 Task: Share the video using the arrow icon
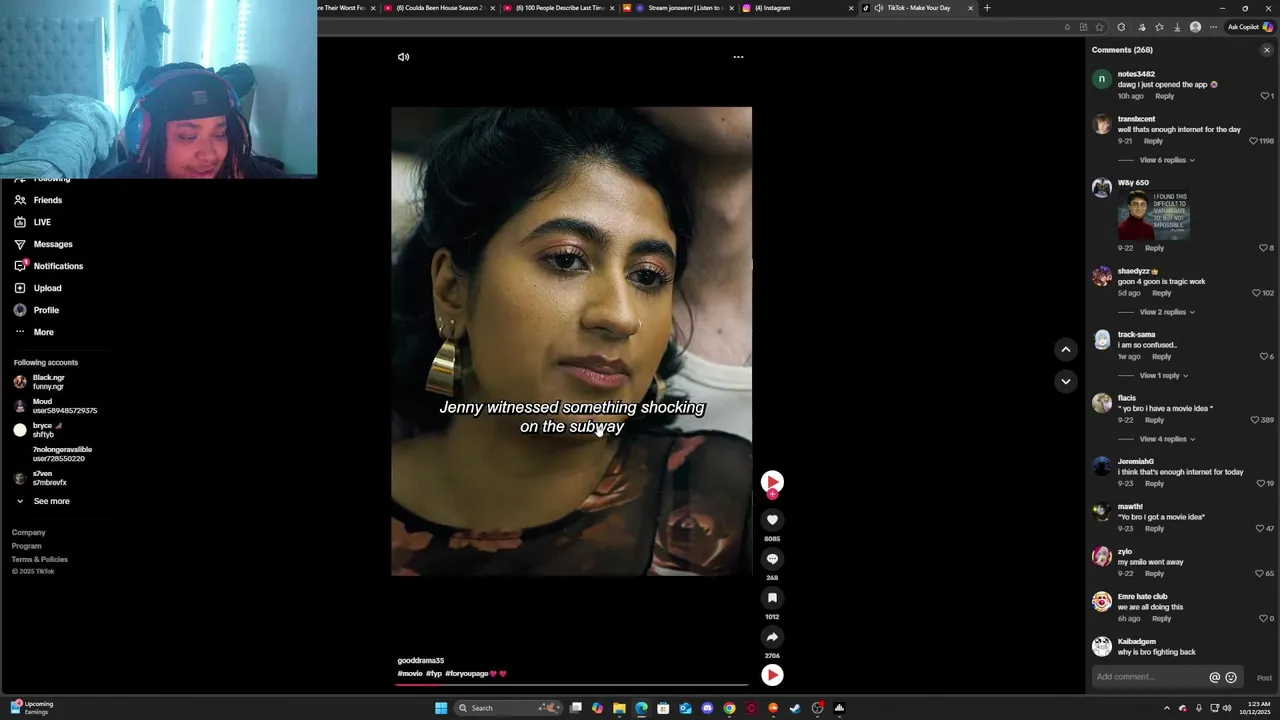(772, 637)
